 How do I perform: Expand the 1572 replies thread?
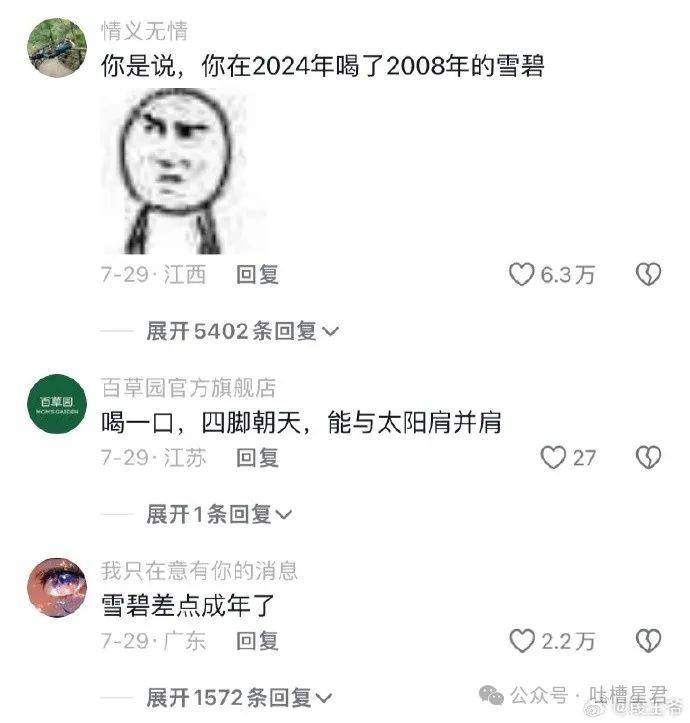click(239, 697)
